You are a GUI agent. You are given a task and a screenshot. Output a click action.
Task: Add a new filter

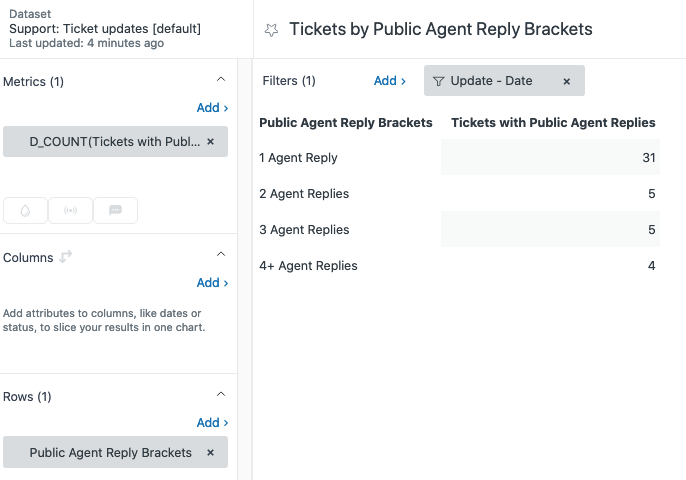pyautogui.click(x=389, y=81)
